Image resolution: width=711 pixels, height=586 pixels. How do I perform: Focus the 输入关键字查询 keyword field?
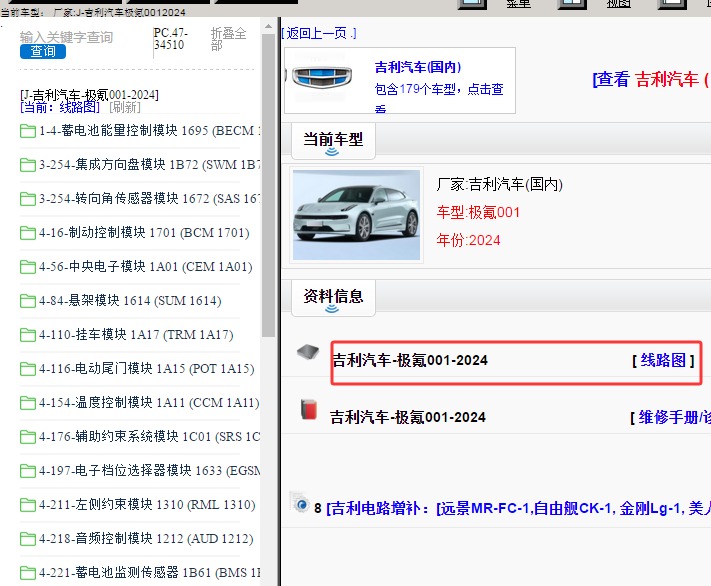pos(66,37)
